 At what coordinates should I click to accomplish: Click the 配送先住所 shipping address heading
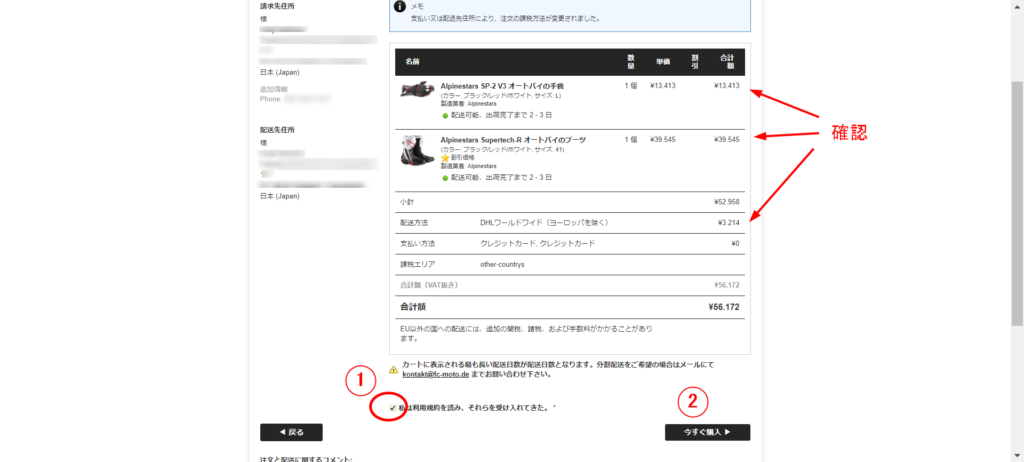click(x=277, y=130)
